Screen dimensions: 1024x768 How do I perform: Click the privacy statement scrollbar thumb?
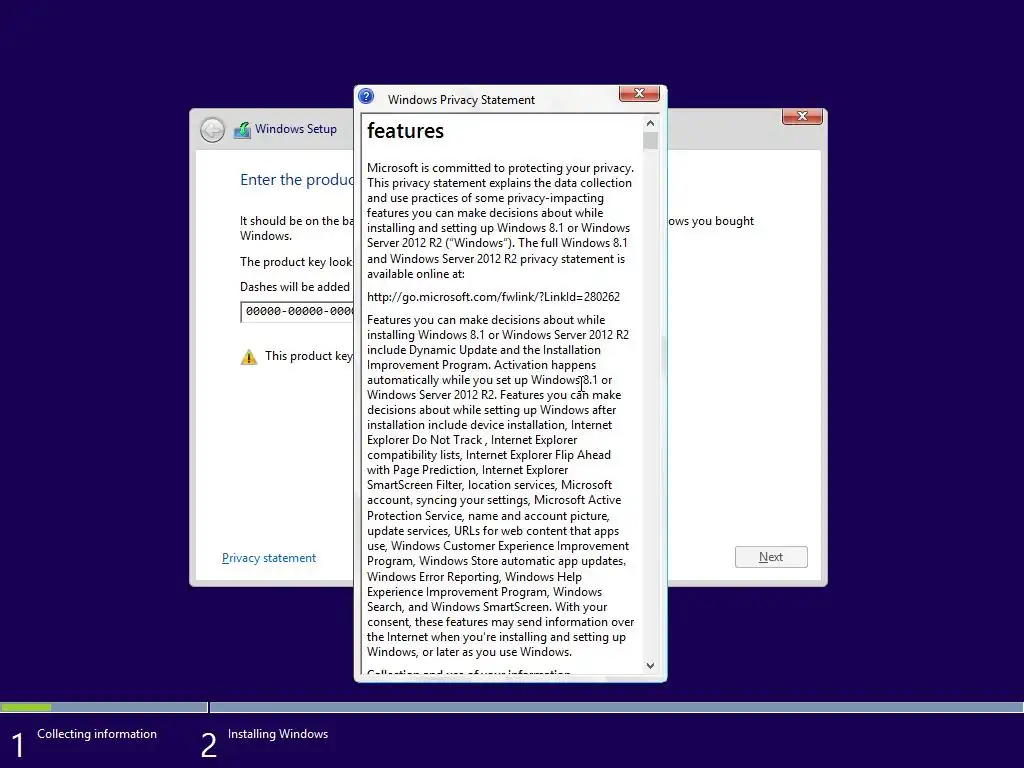(x=650, y=140)
